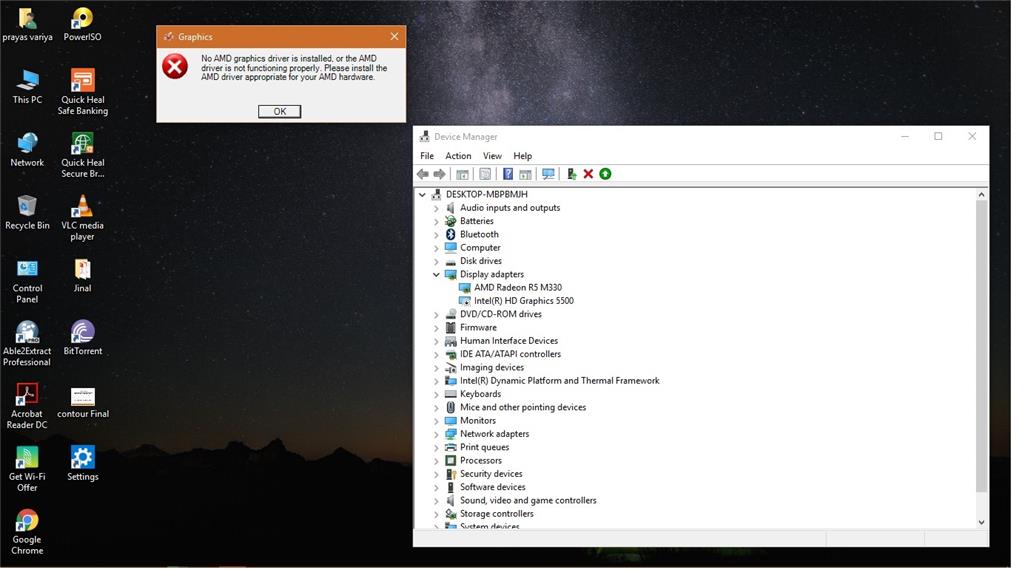Image resolution: width=1024 pixels, height=569 pixels.
Task: Select the BitTorrent desktop icon
Action: tap(83, 339)
